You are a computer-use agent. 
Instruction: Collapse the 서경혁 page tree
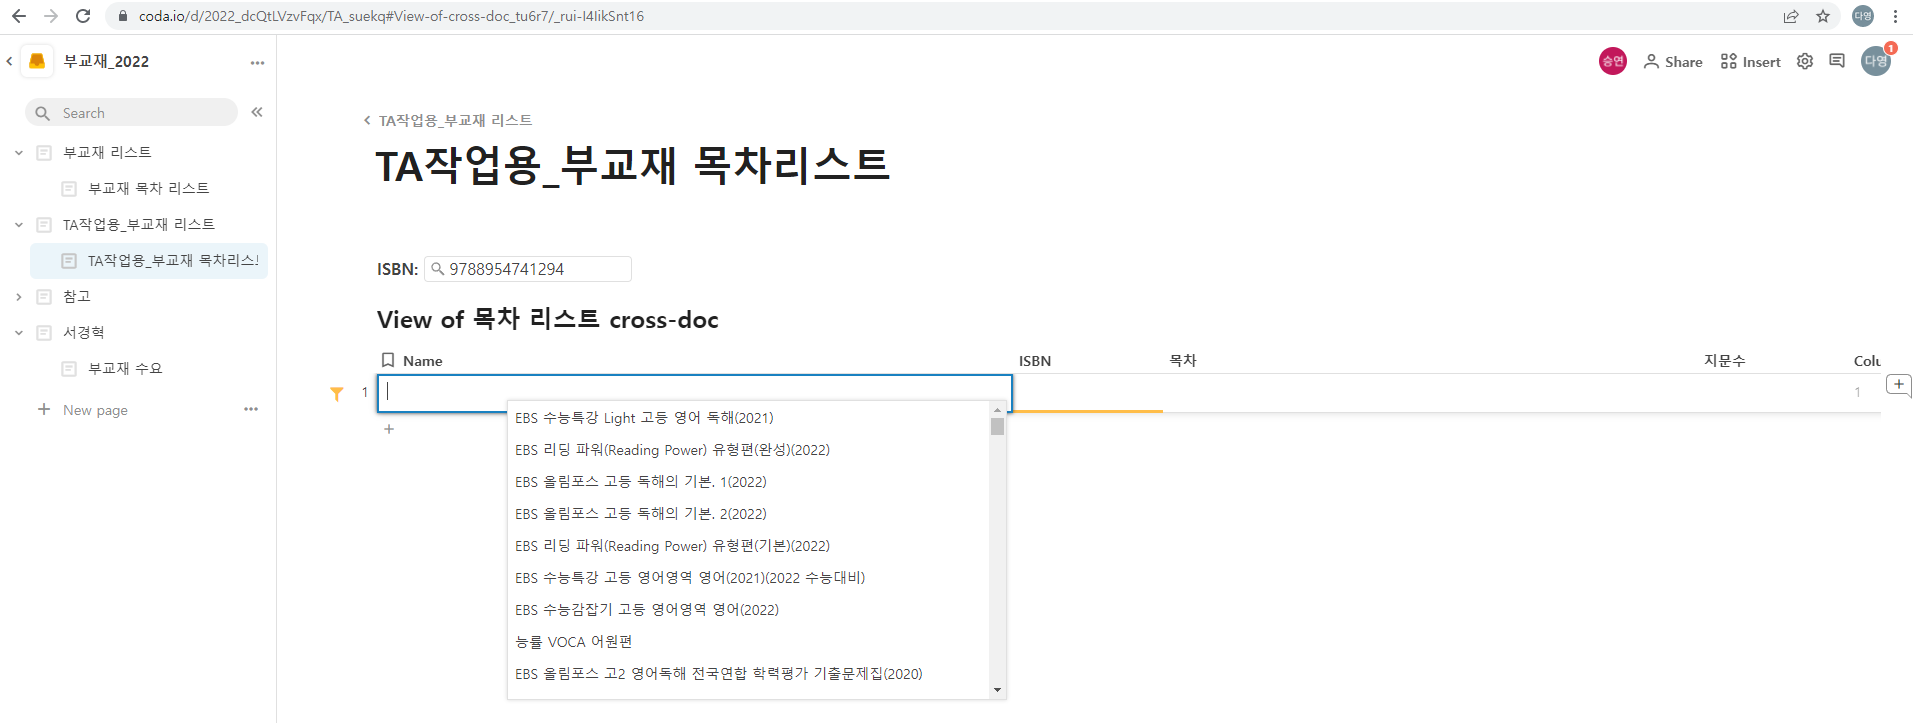19,333
